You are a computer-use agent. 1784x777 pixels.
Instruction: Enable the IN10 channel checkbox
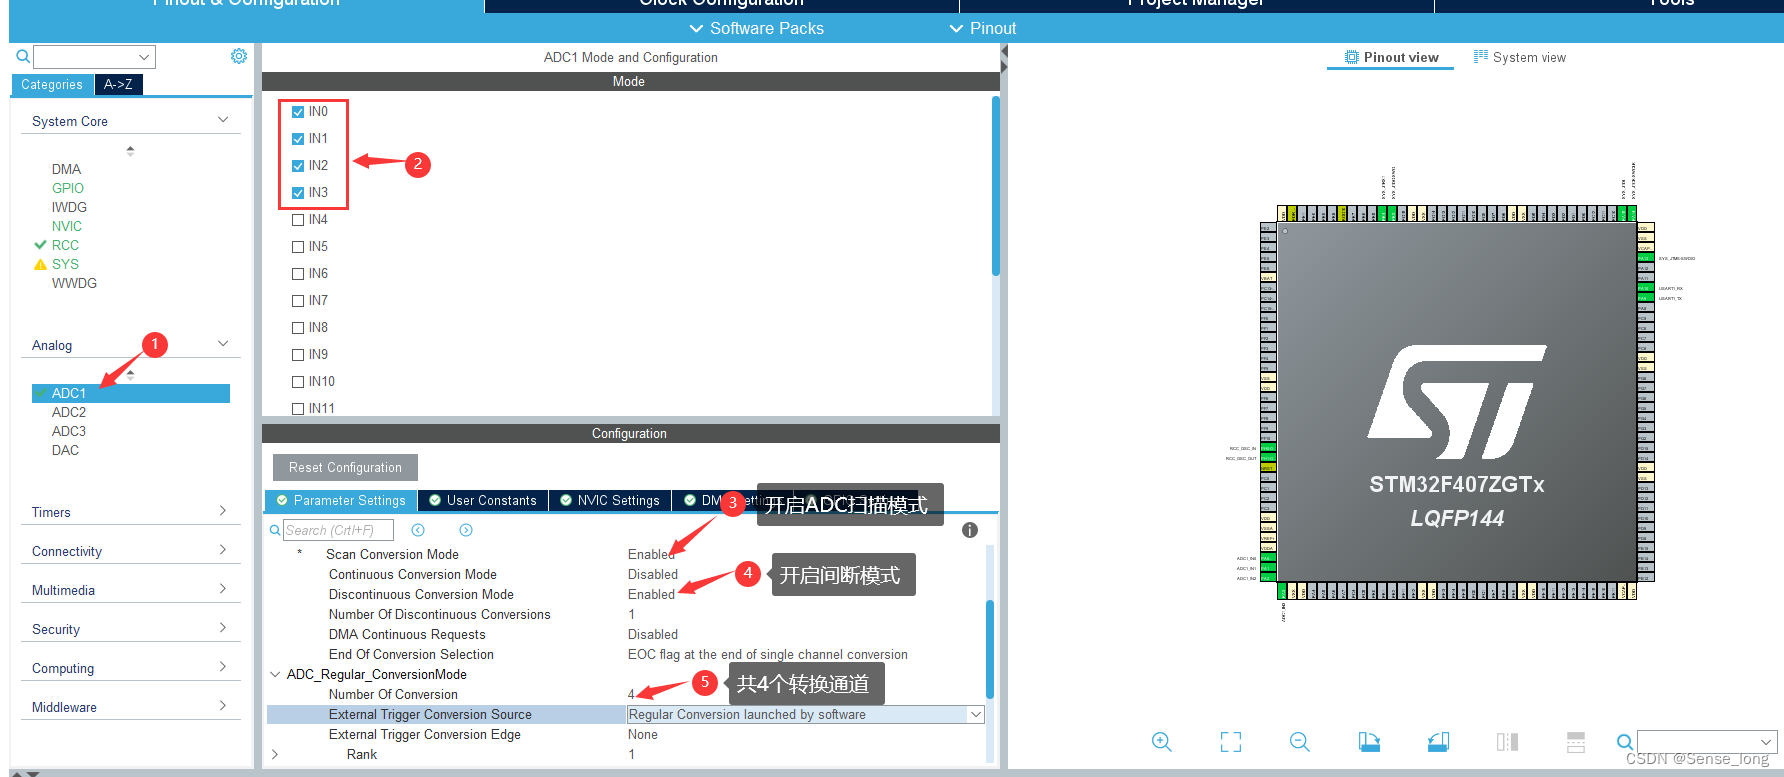coord(298,382)
